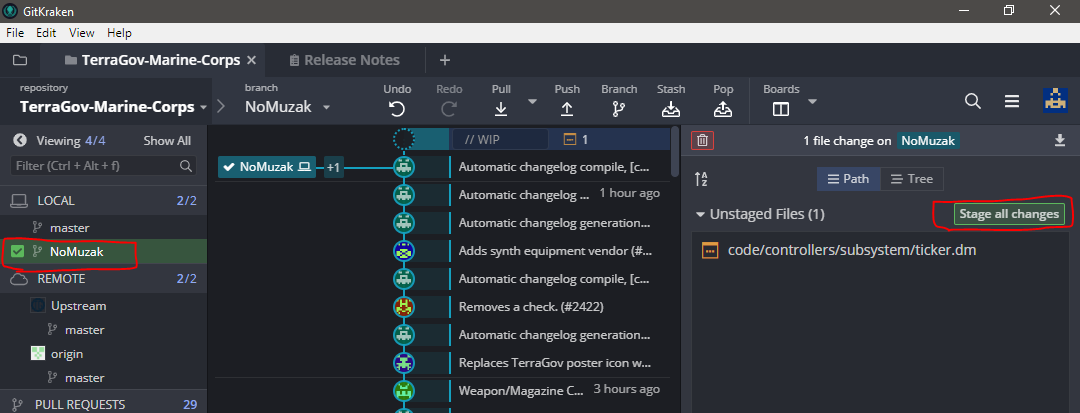This screenshot has height=413, width=1080.
Task: Open the user profile avatar
Action: 1055,100
